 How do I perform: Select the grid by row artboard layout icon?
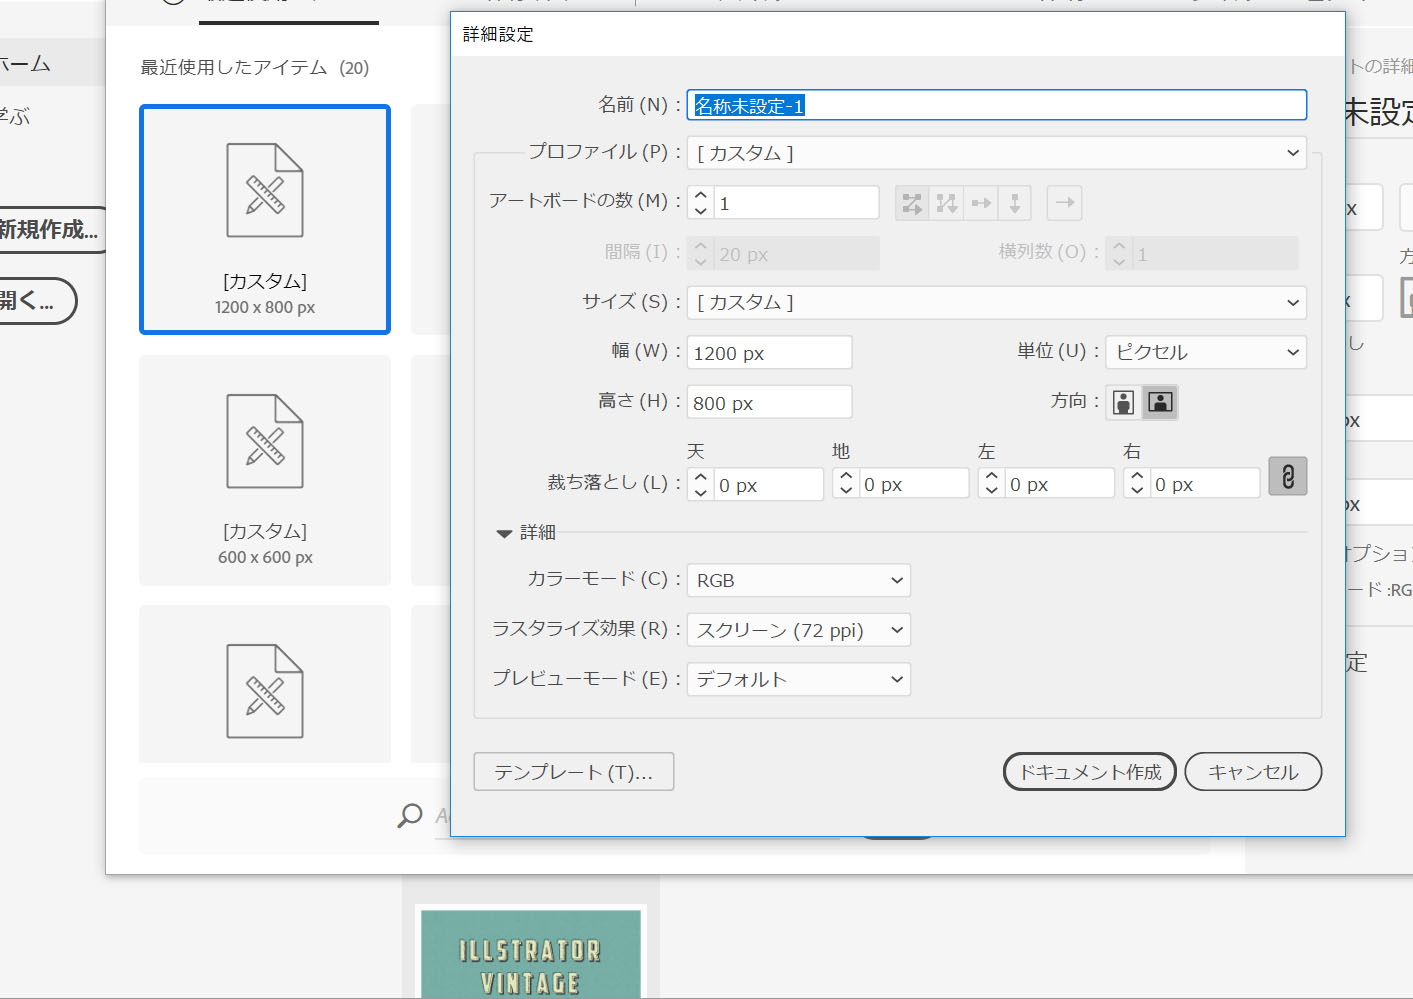(x=912, y=204)
